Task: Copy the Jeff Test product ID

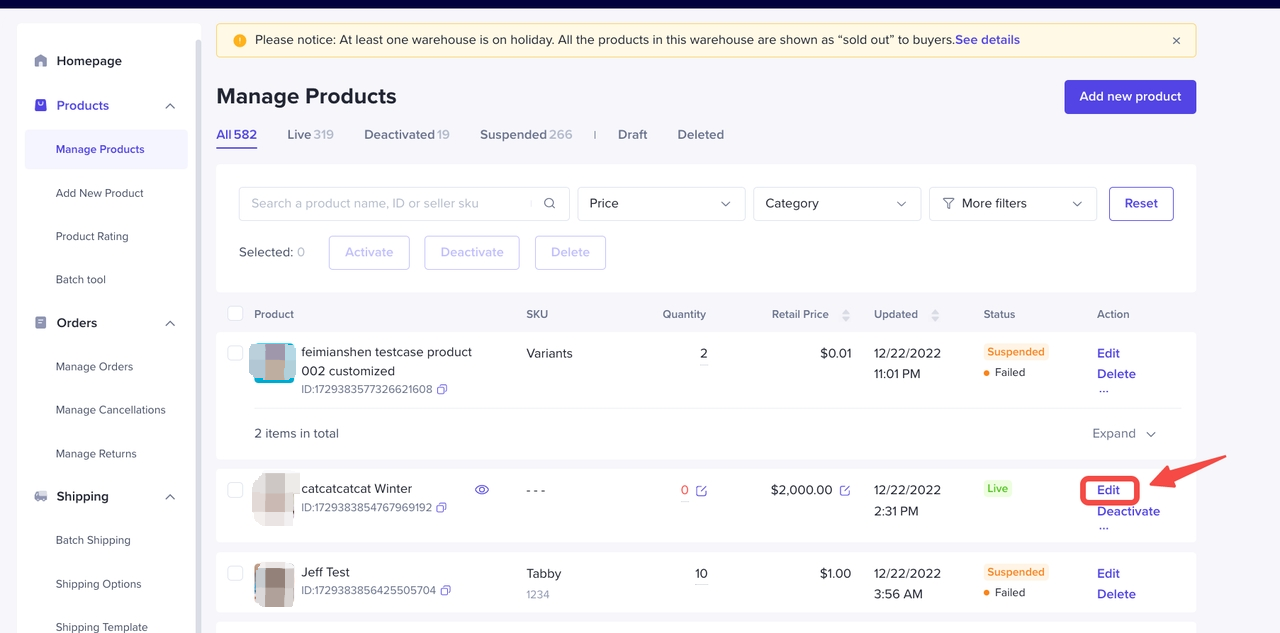Action: pos(446,591)
